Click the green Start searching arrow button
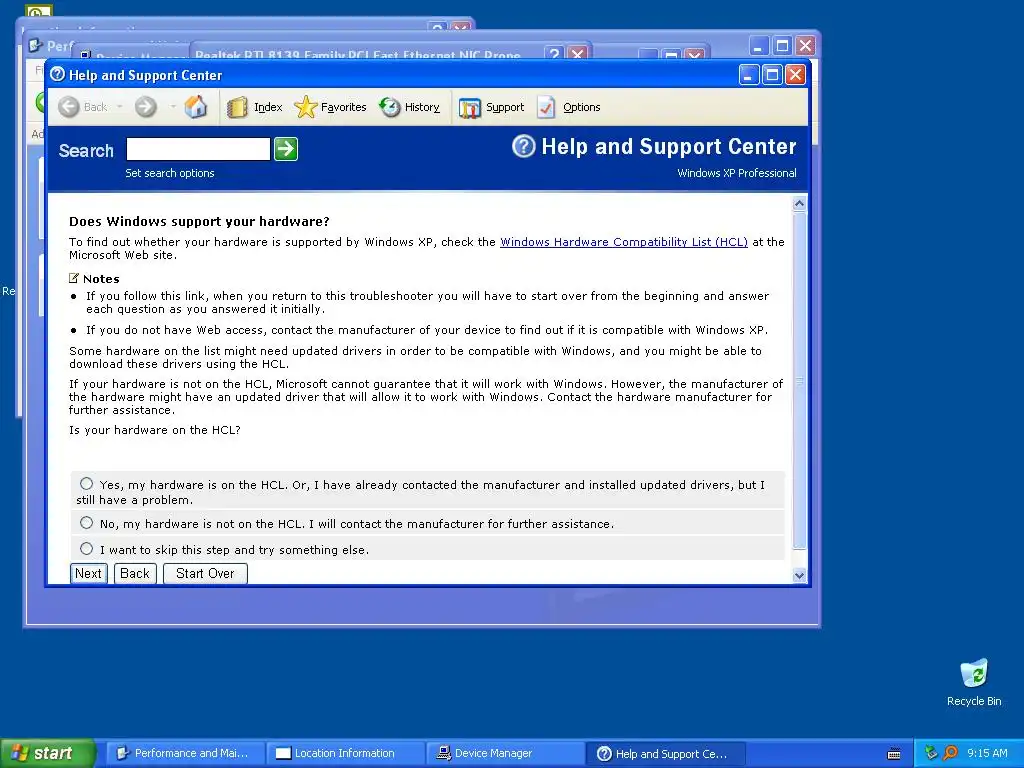Image resolution: width=1024 pixels, height=768 pixels. [285, 149]
